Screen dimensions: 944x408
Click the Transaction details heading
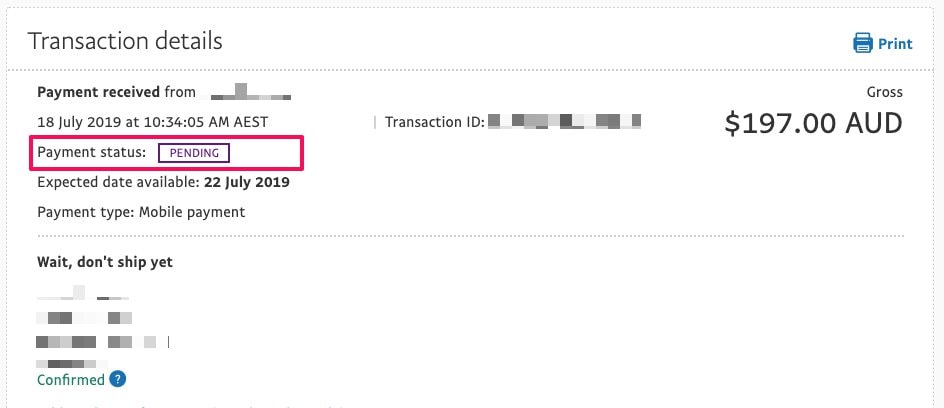125,41
